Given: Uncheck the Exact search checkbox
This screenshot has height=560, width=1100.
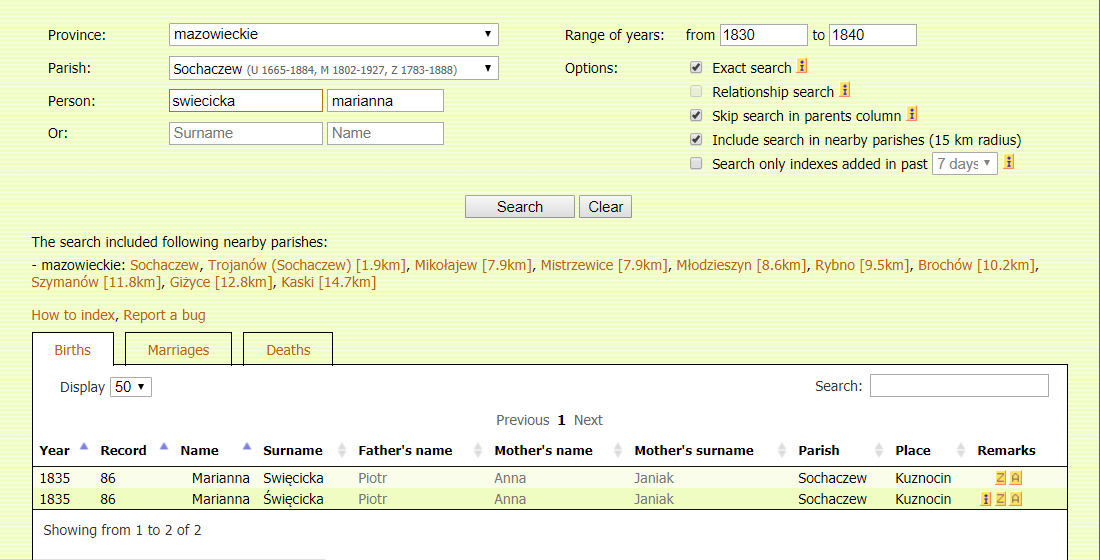Looking at the screenshot, I should 696,68.
